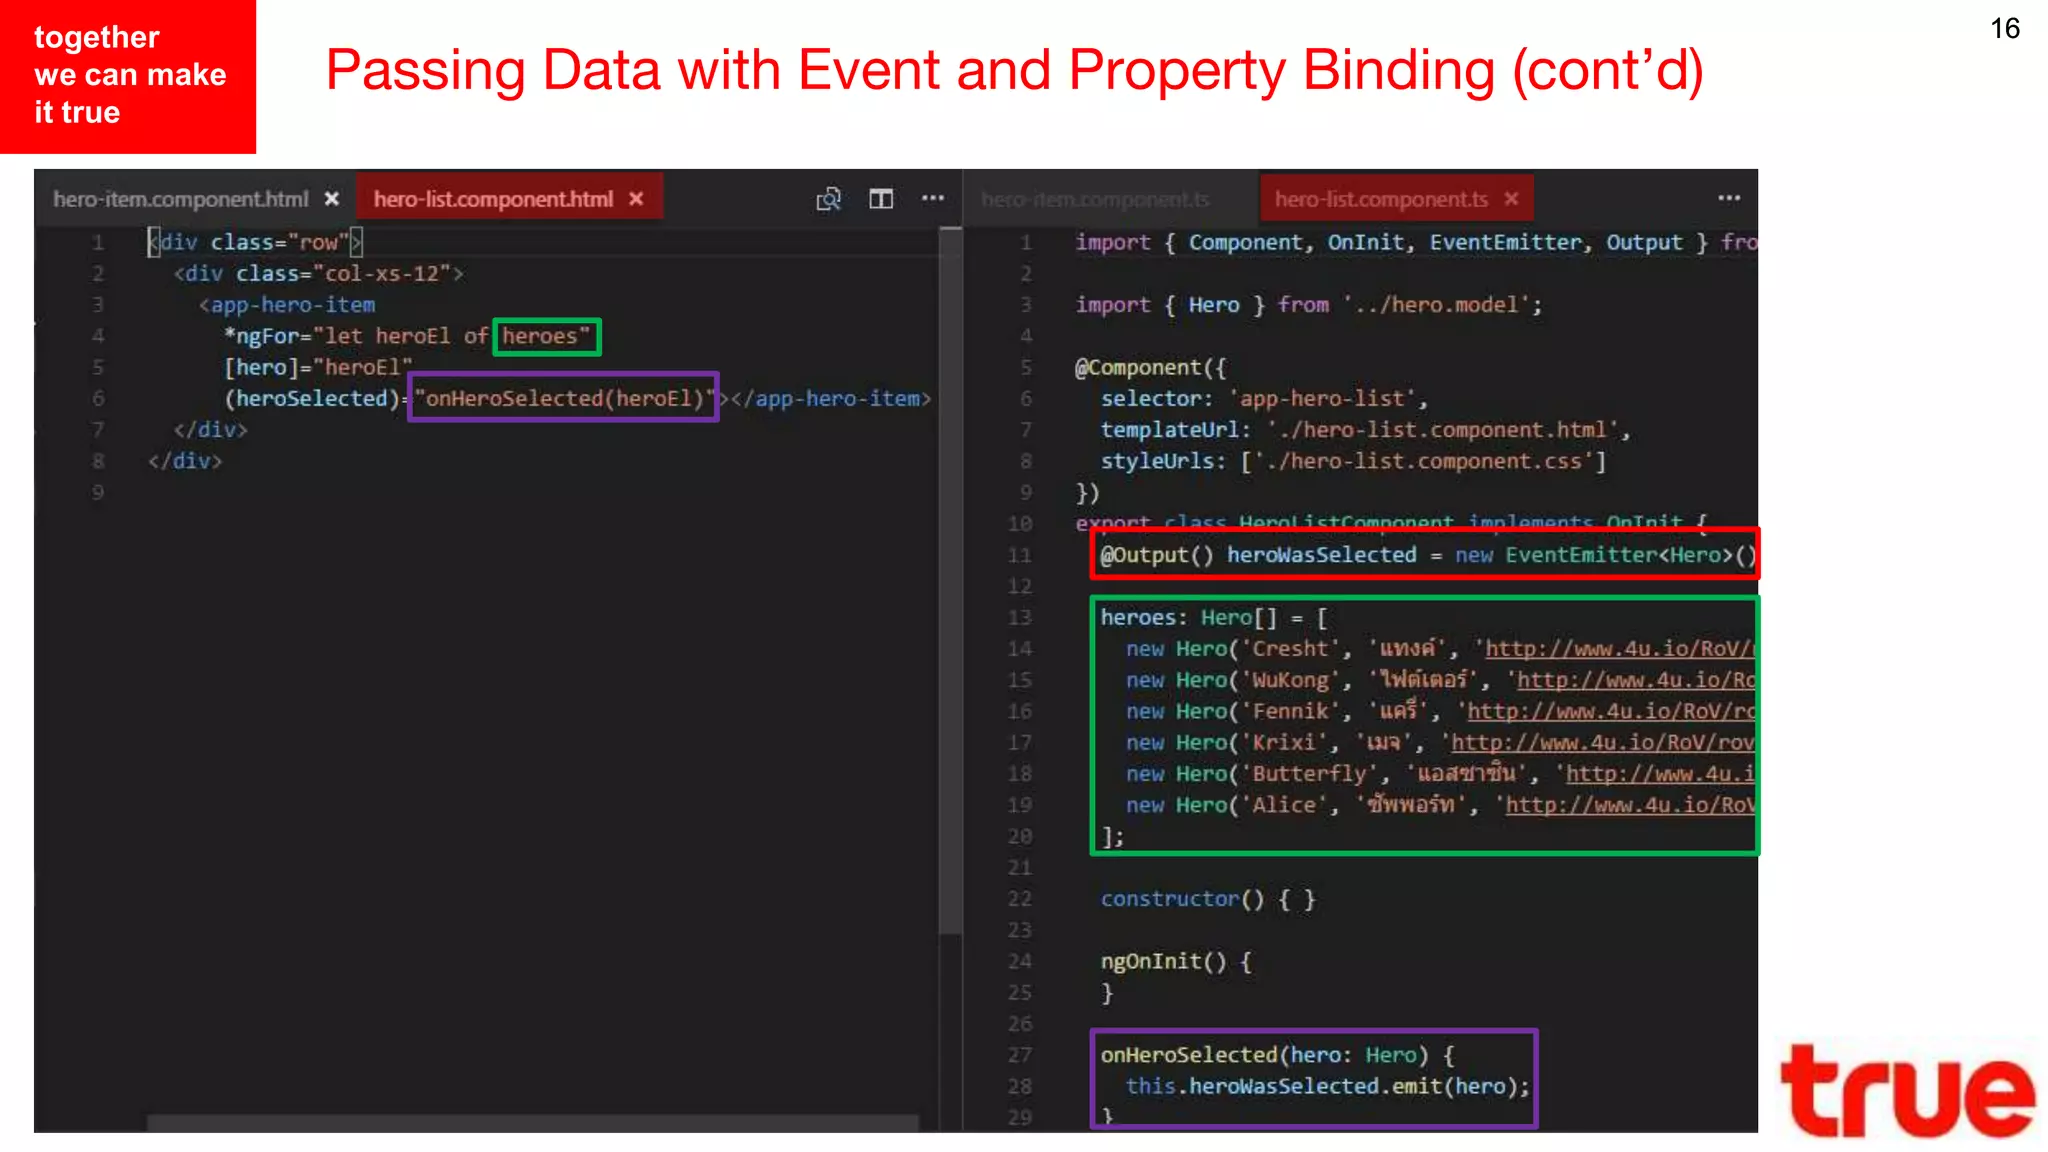The image size is (2048, 1152).
Task: Open the Butterfly hero image URL
Action: pos(1660,774)
